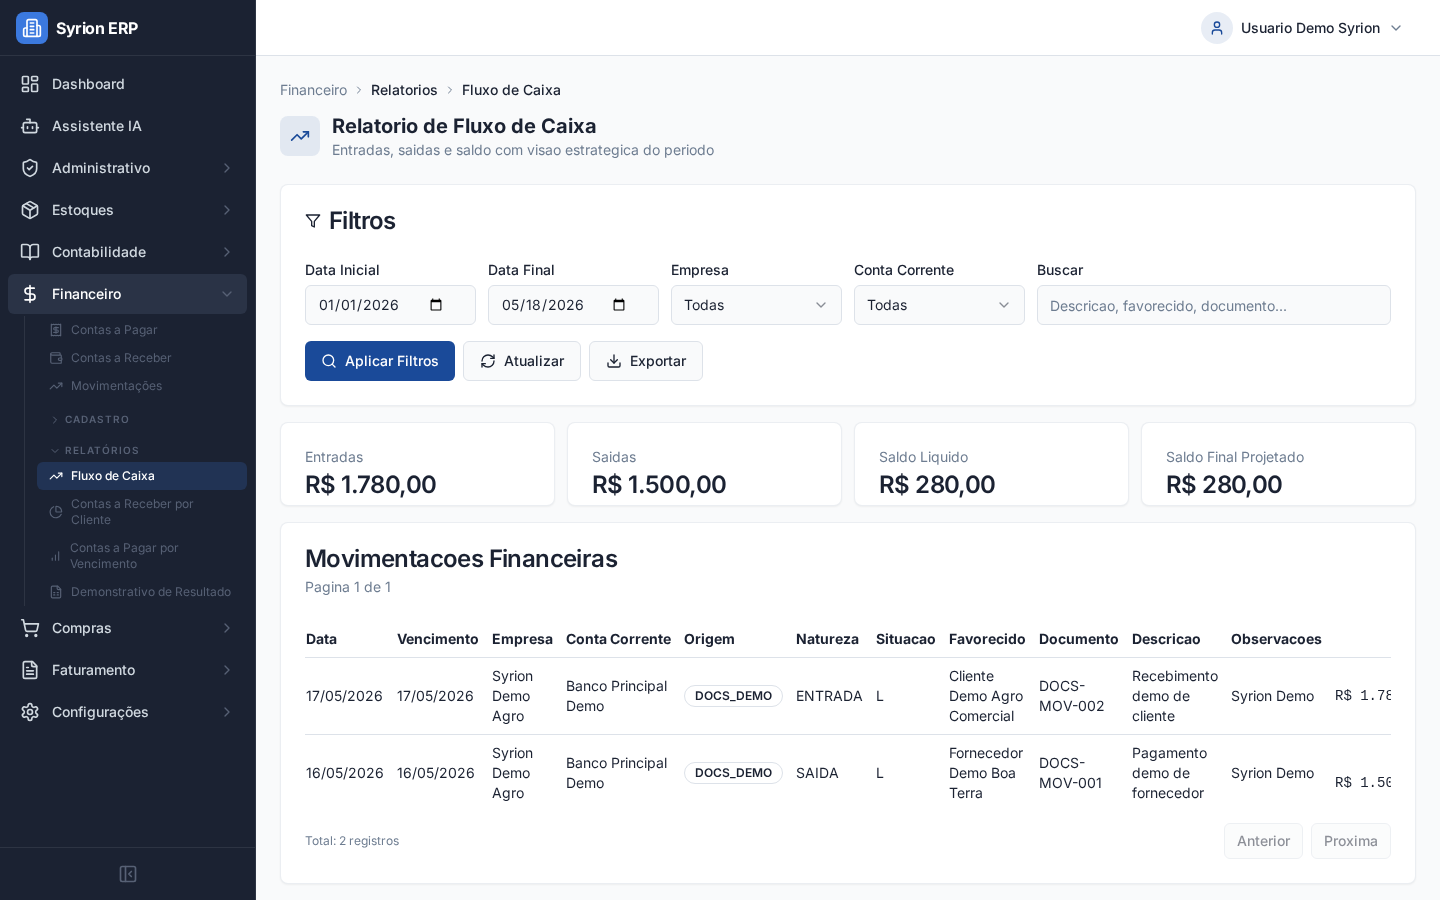Click the Data Inicial date field
This screenshot has width=1440, height=900.
(x=390, y=305)
